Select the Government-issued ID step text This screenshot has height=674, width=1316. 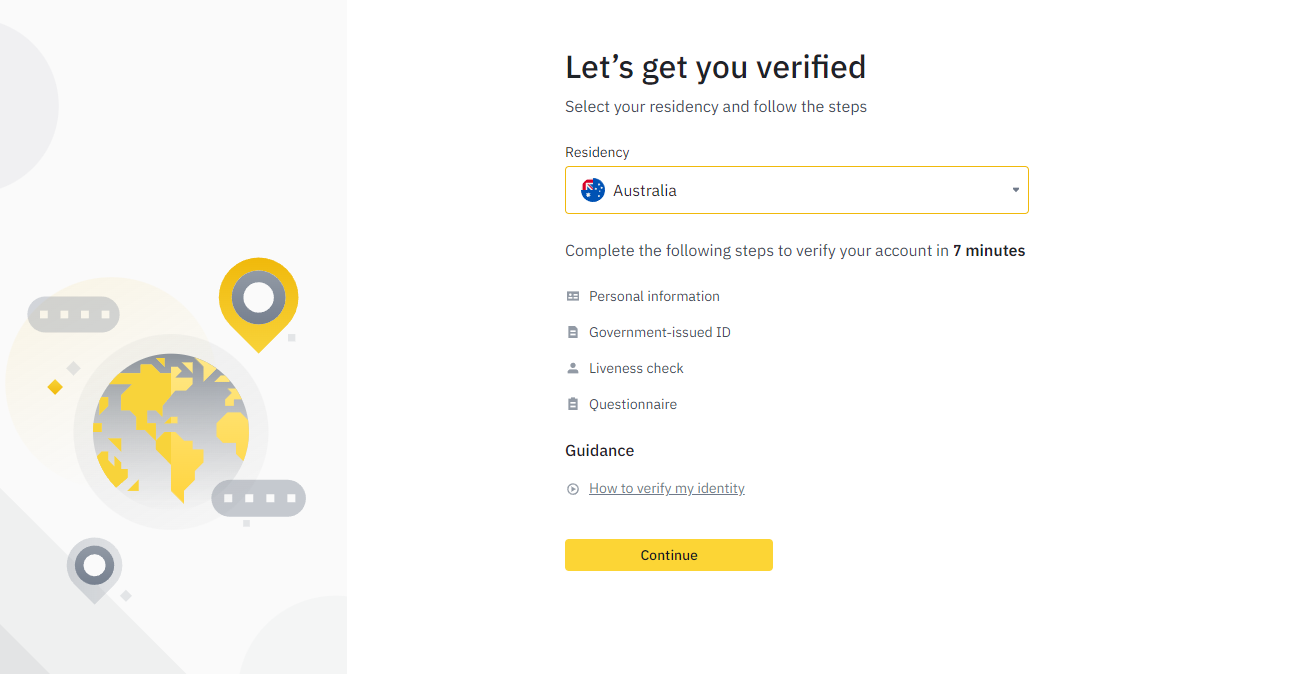click(x=659, y=332)
